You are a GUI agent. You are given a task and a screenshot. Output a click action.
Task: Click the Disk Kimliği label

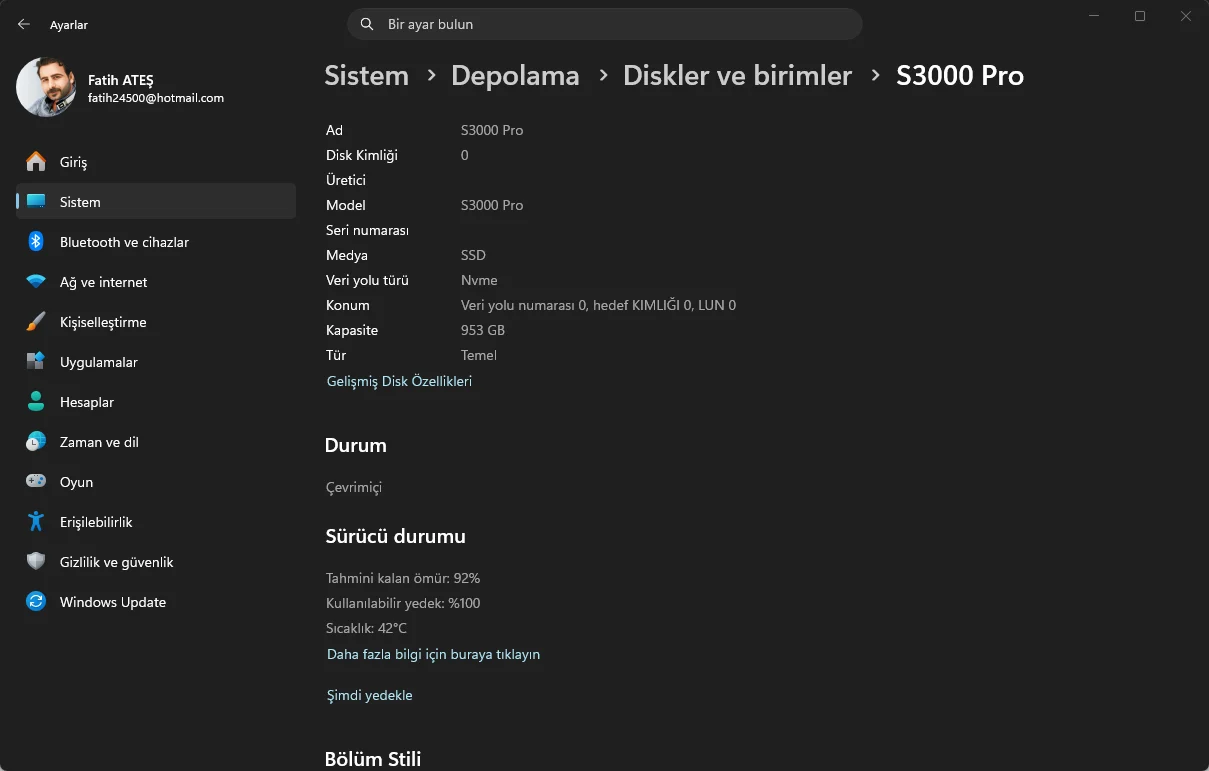362,155
